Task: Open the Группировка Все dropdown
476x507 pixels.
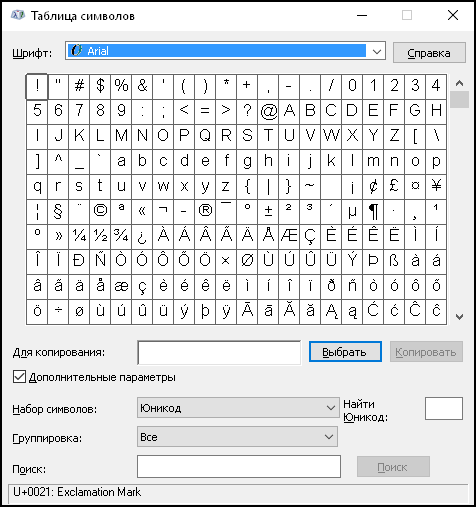Action: pyautogui.click(x=237, y=437)
